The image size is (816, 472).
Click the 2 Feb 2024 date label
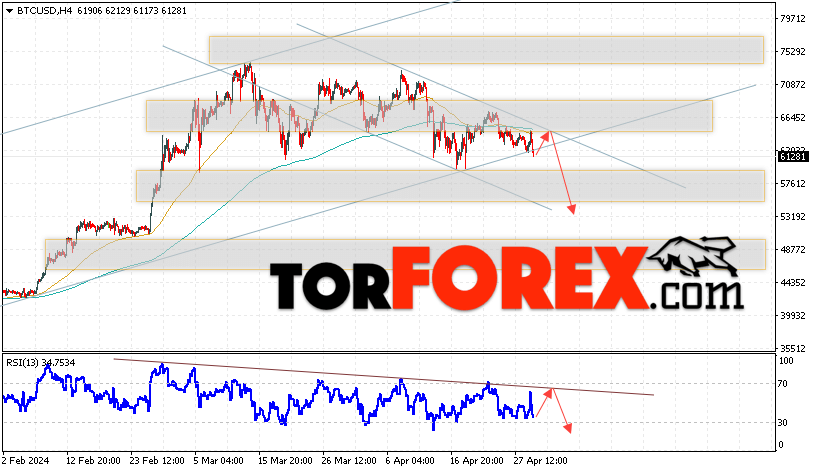26,461
